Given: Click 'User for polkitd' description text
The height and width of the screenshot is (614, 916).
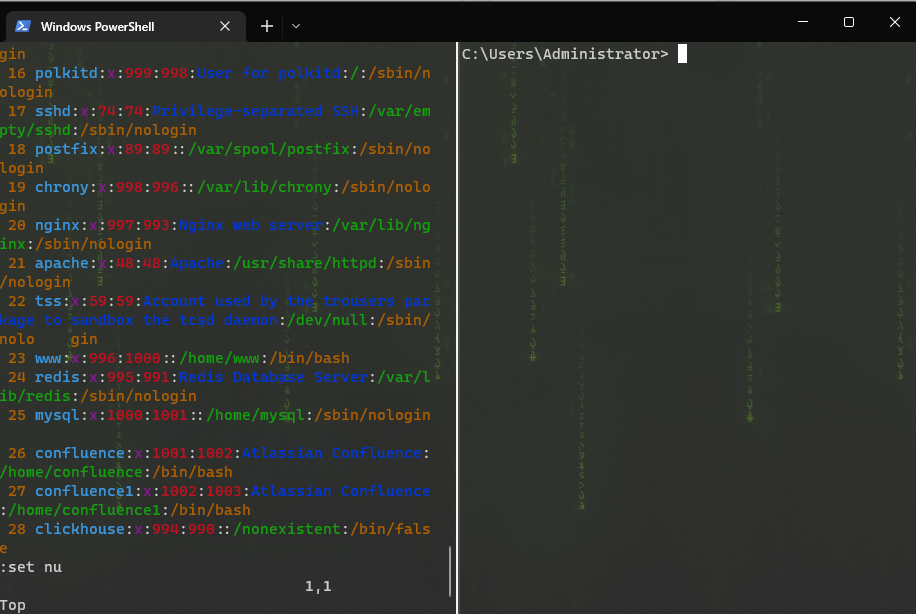Looking at the screenshot, I should point(269,74).
